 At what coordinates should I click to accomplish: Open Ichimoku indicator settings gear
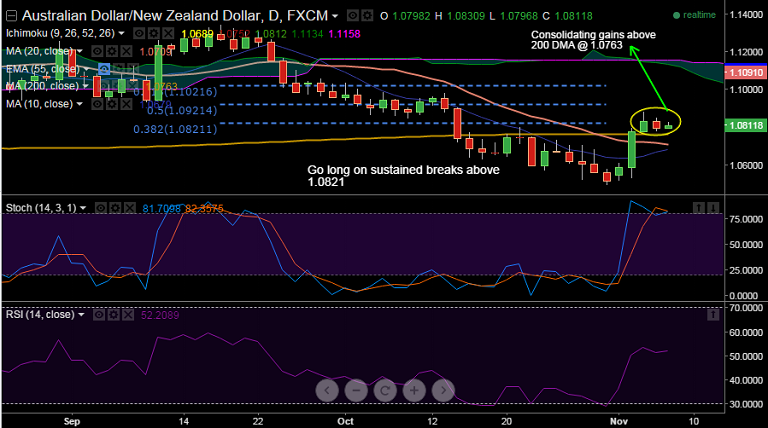[154, 34]
